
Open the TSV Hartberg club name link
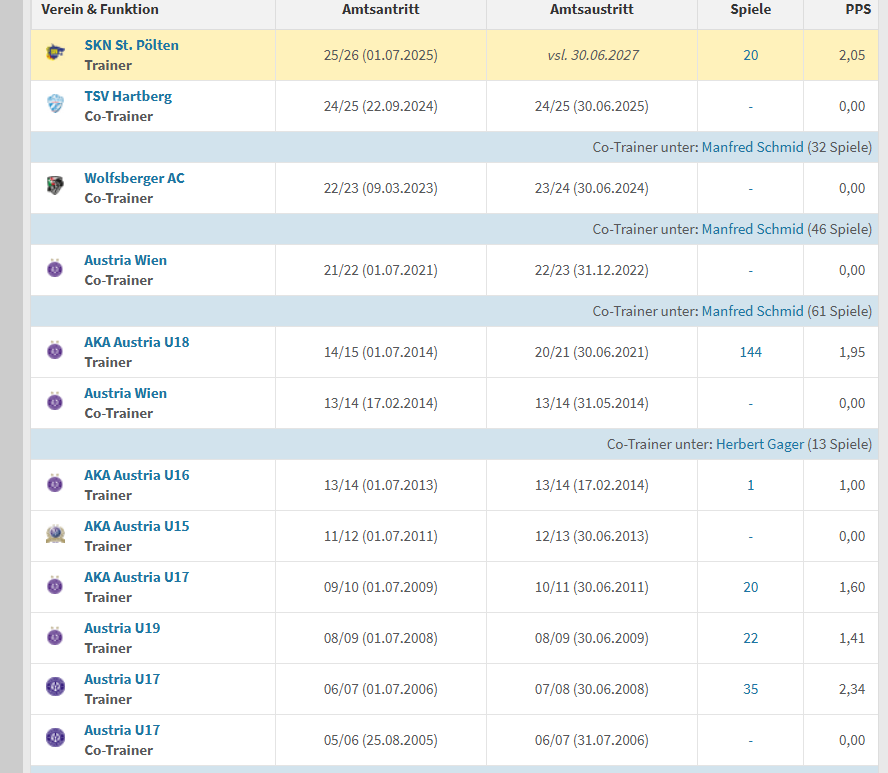[127, 96]
